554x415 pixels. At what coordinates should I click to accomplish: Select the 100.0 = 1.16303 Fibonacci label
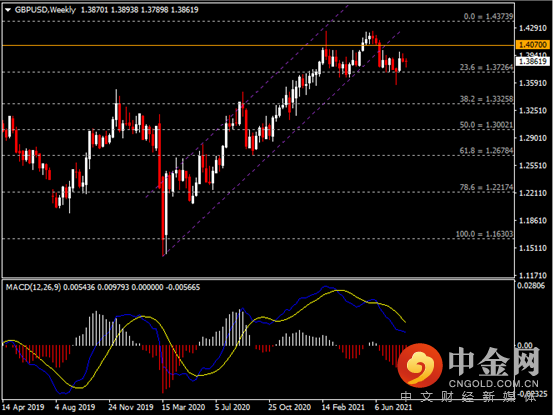click(484, 234)
